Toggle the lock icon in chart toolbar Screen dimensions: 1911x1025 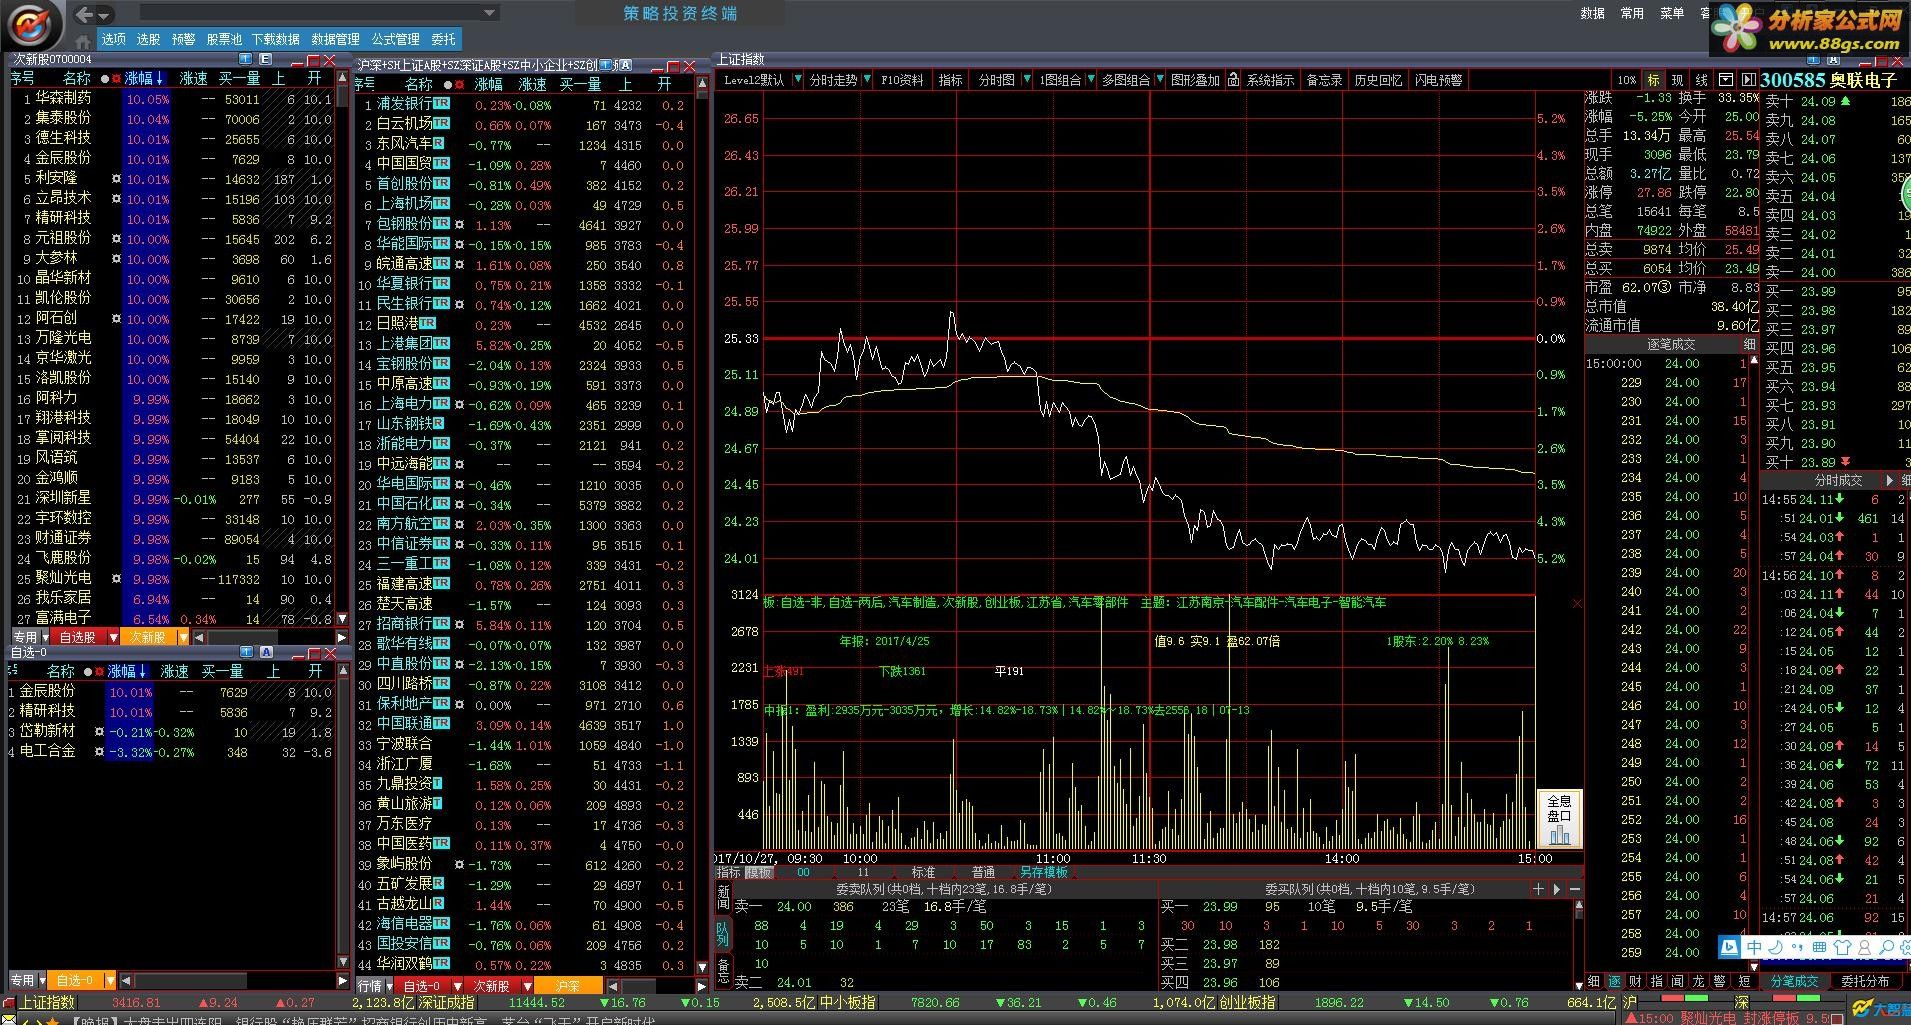[1233, 79]
